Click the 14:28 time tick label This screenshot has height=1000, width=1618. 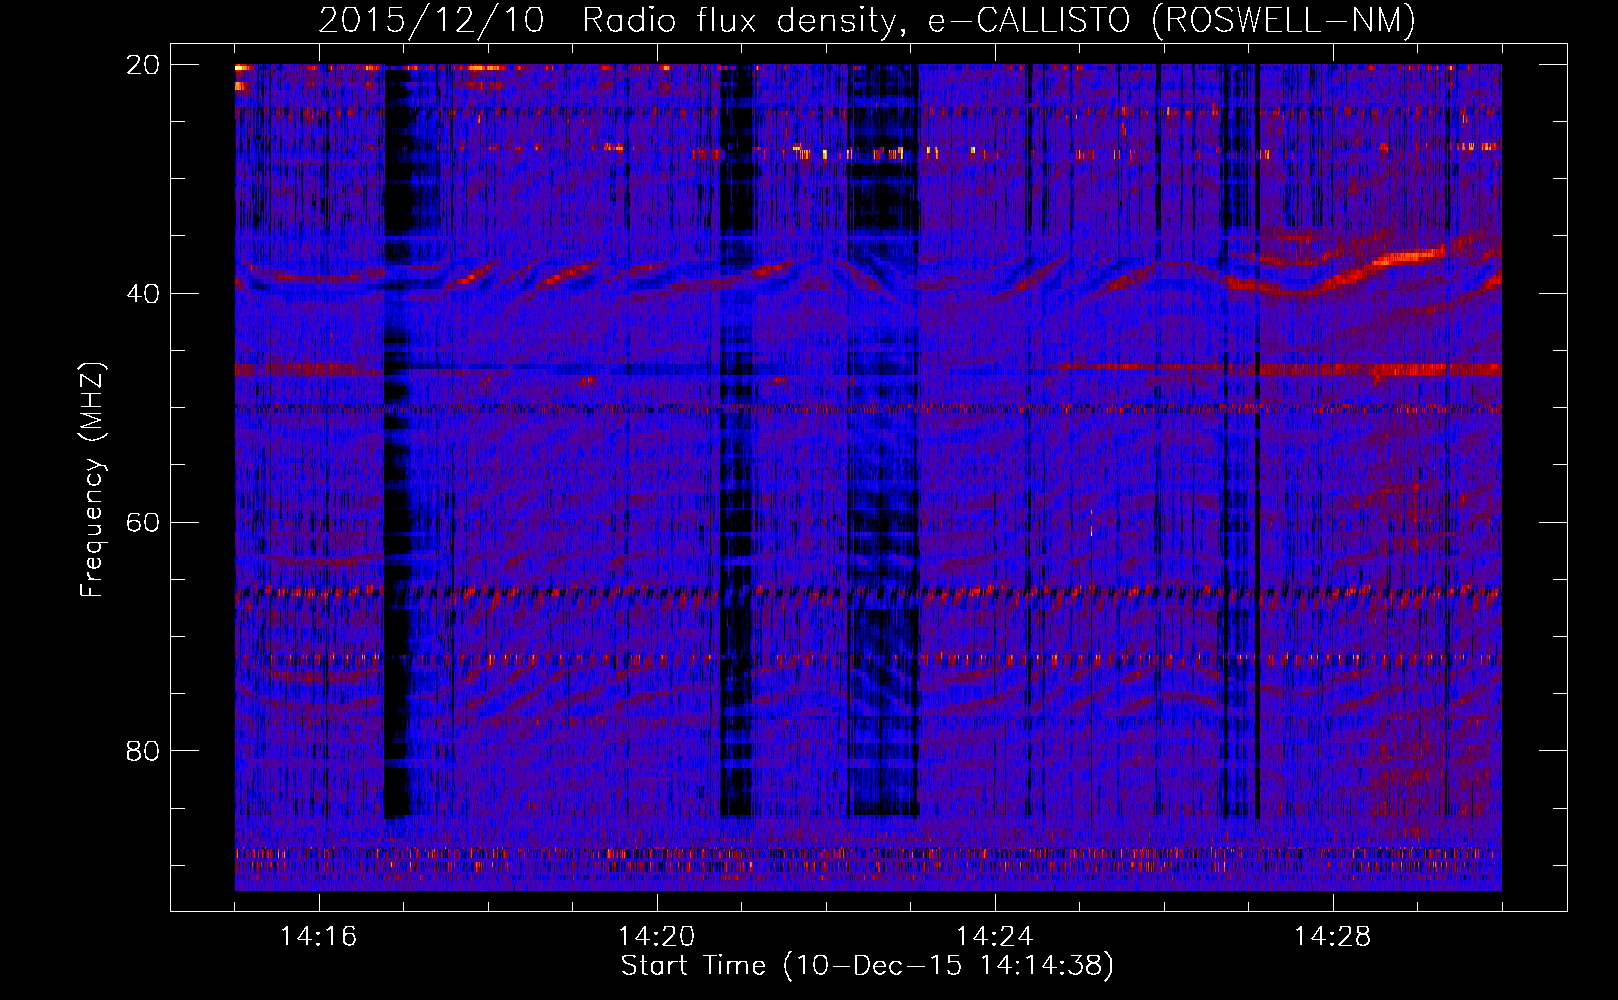1333,937
